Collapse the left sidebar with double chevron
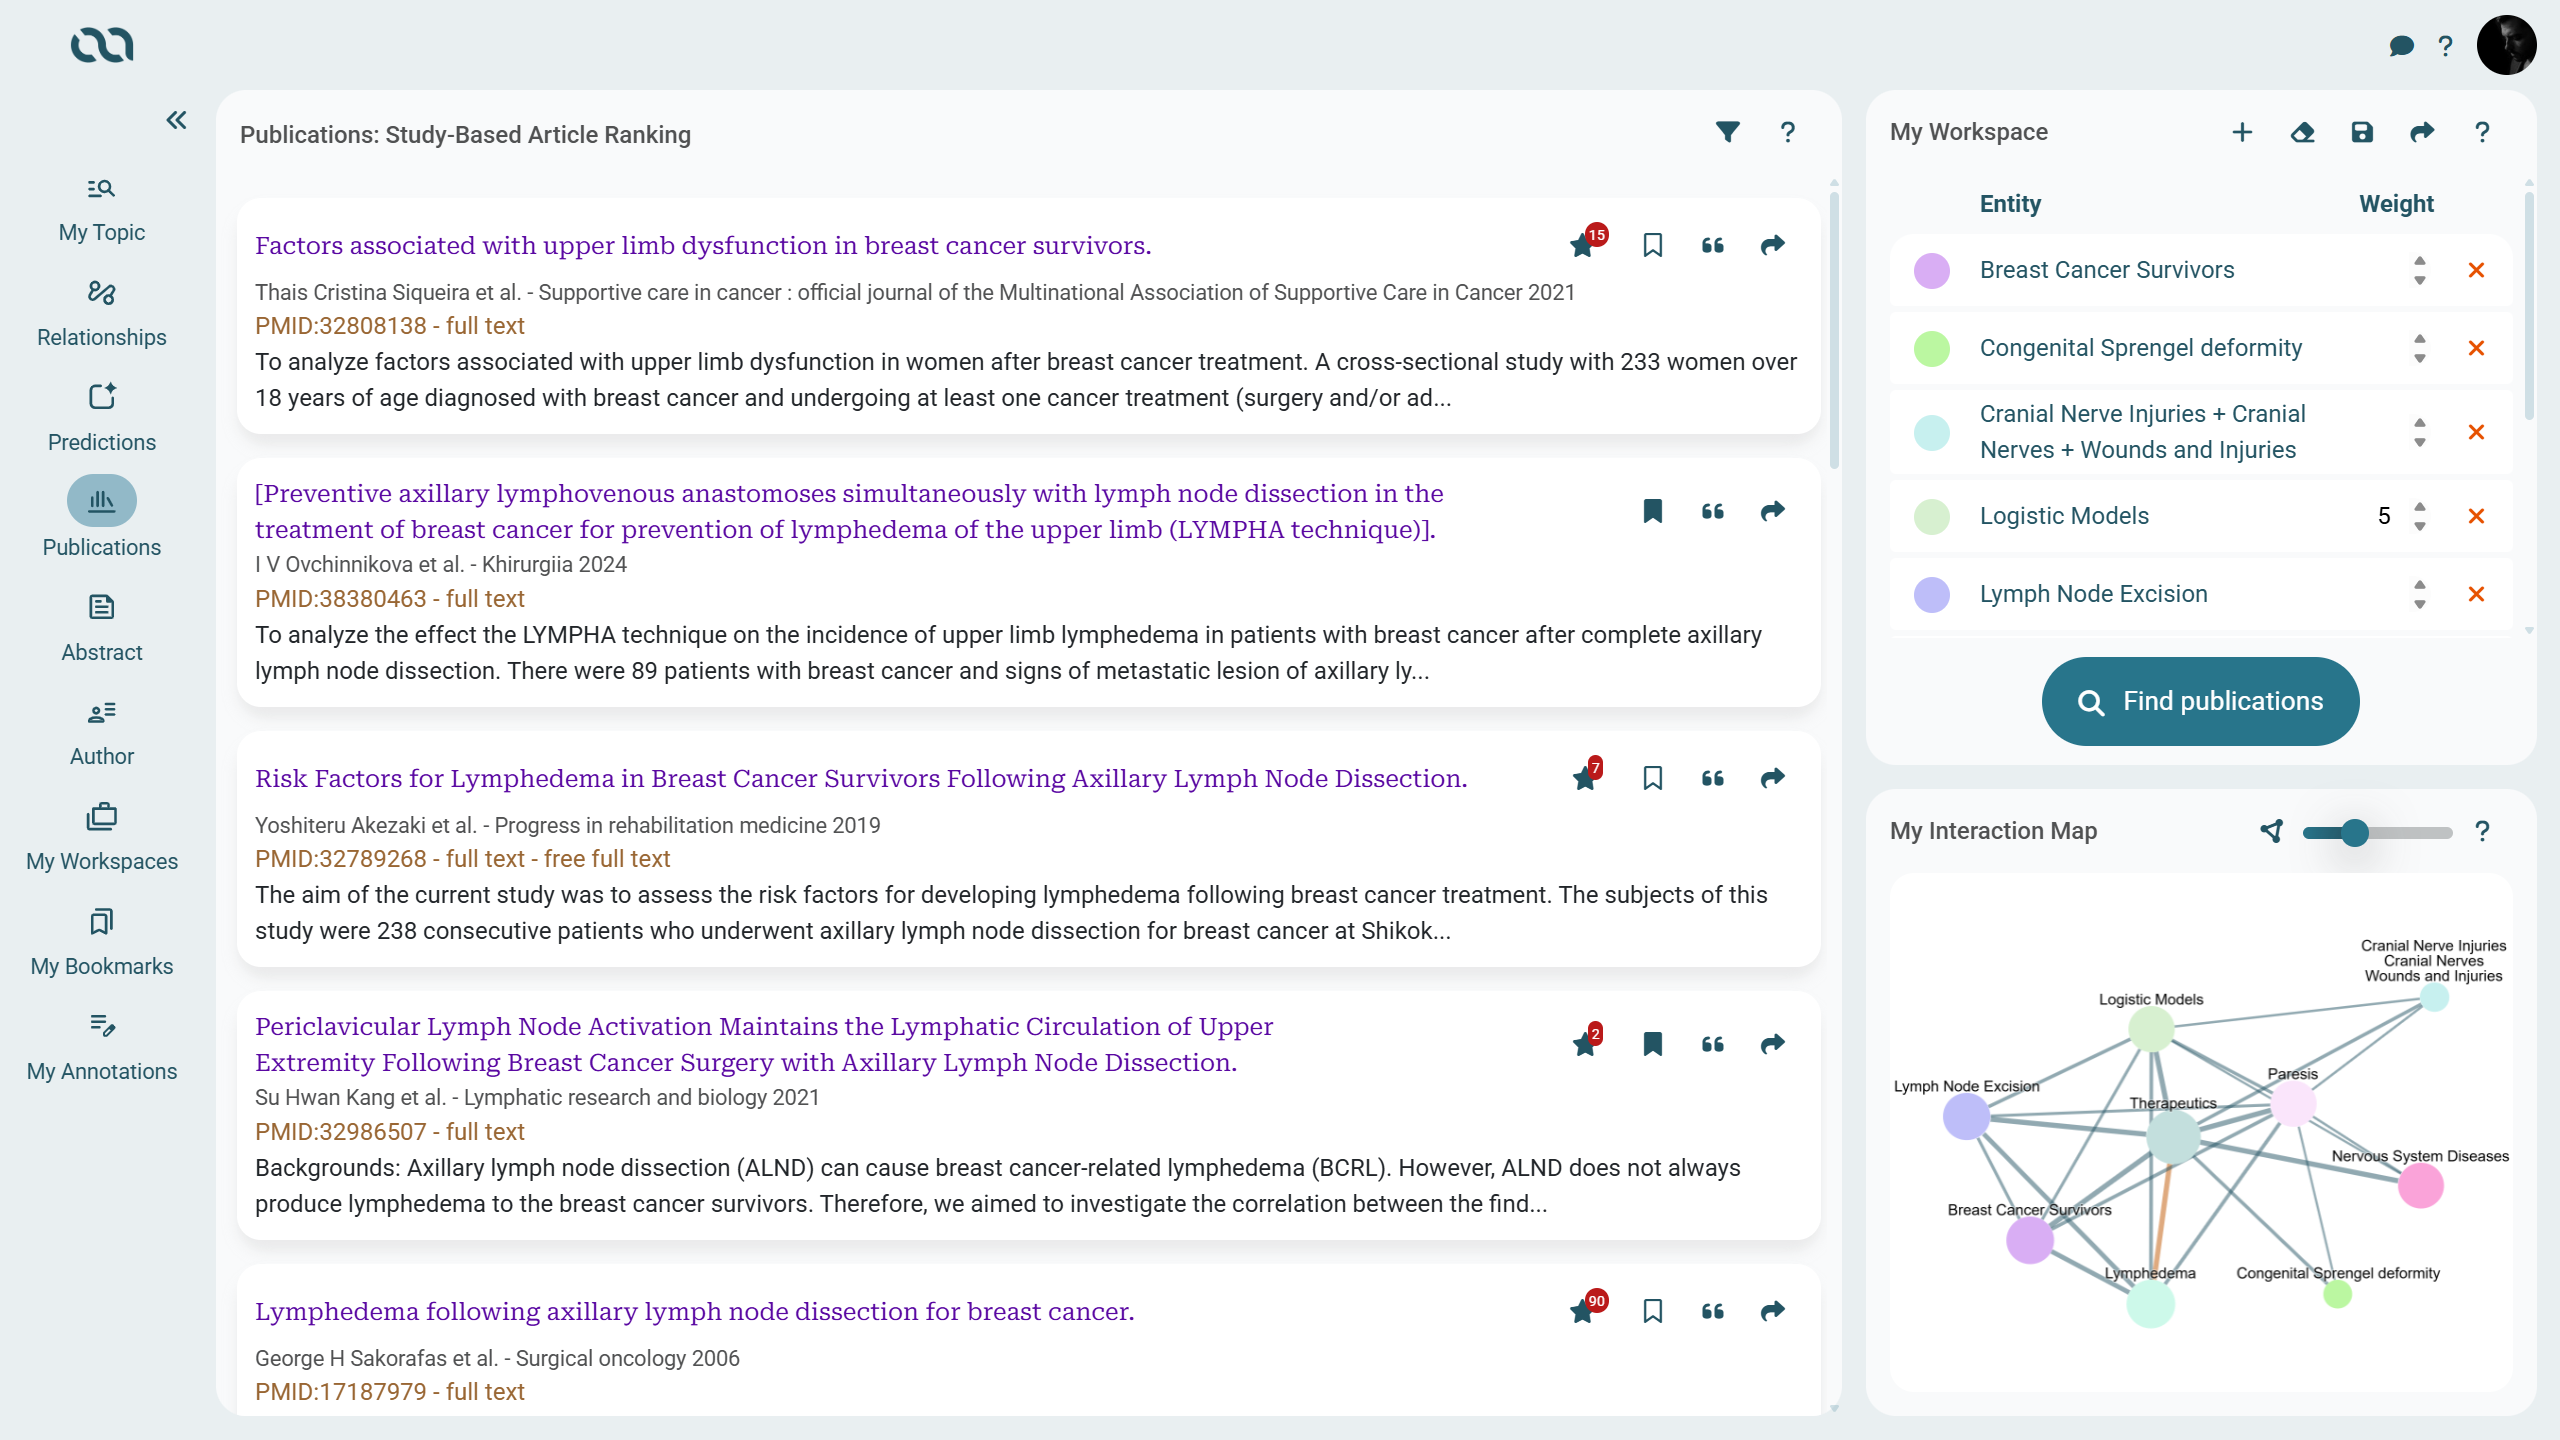Screen dimensions: 2560x1440 (176, 120)
